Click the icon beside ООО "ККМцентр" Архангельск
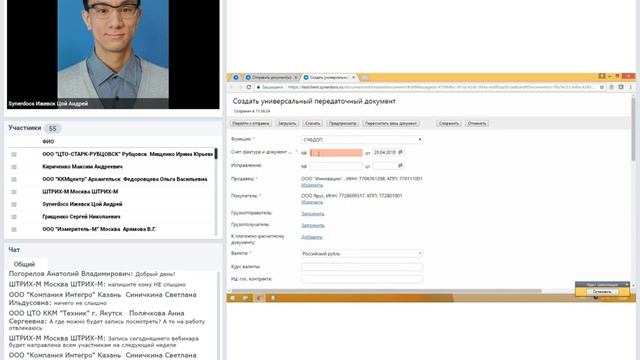This screenshot has width=640, height=360. pos(14,179)
